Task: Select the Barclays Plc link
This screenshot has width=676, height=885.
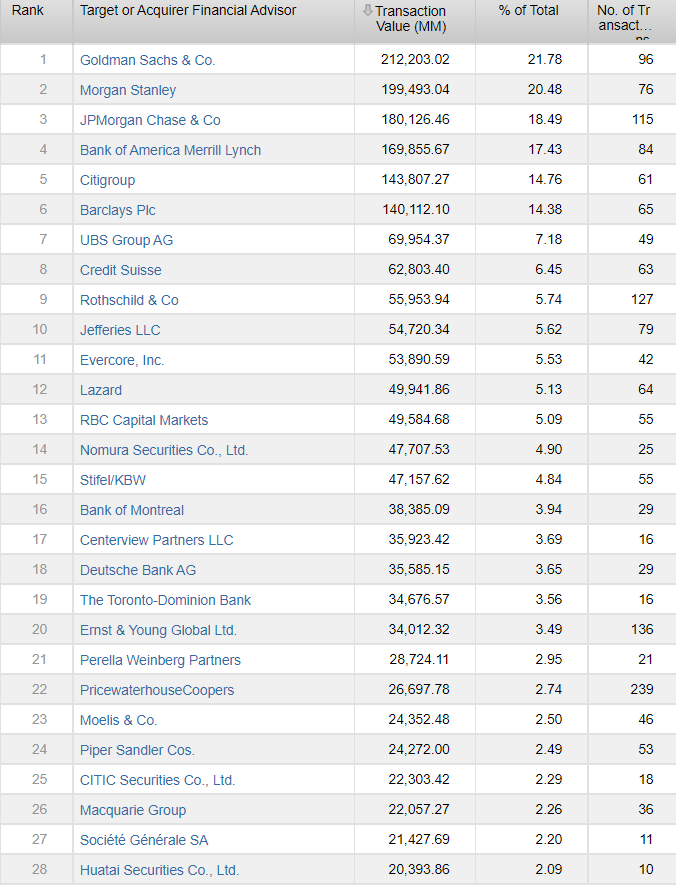Action: pyautogui.click(x=118, y=210)
